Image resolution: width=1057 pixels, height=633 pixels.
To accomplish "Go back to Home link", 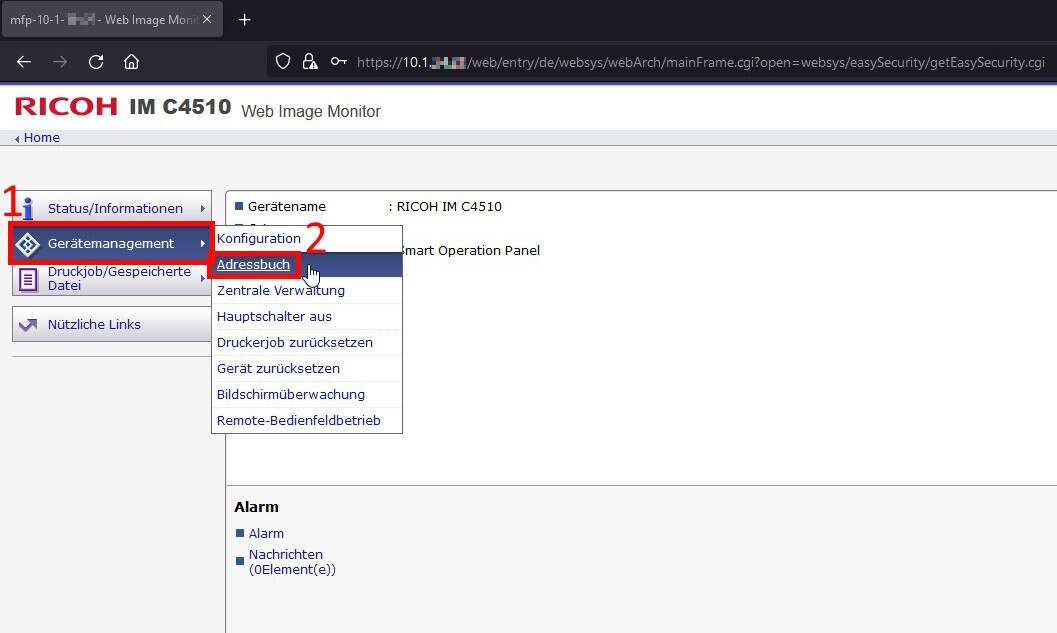I will pyautogui.click(x=42, y=138).
